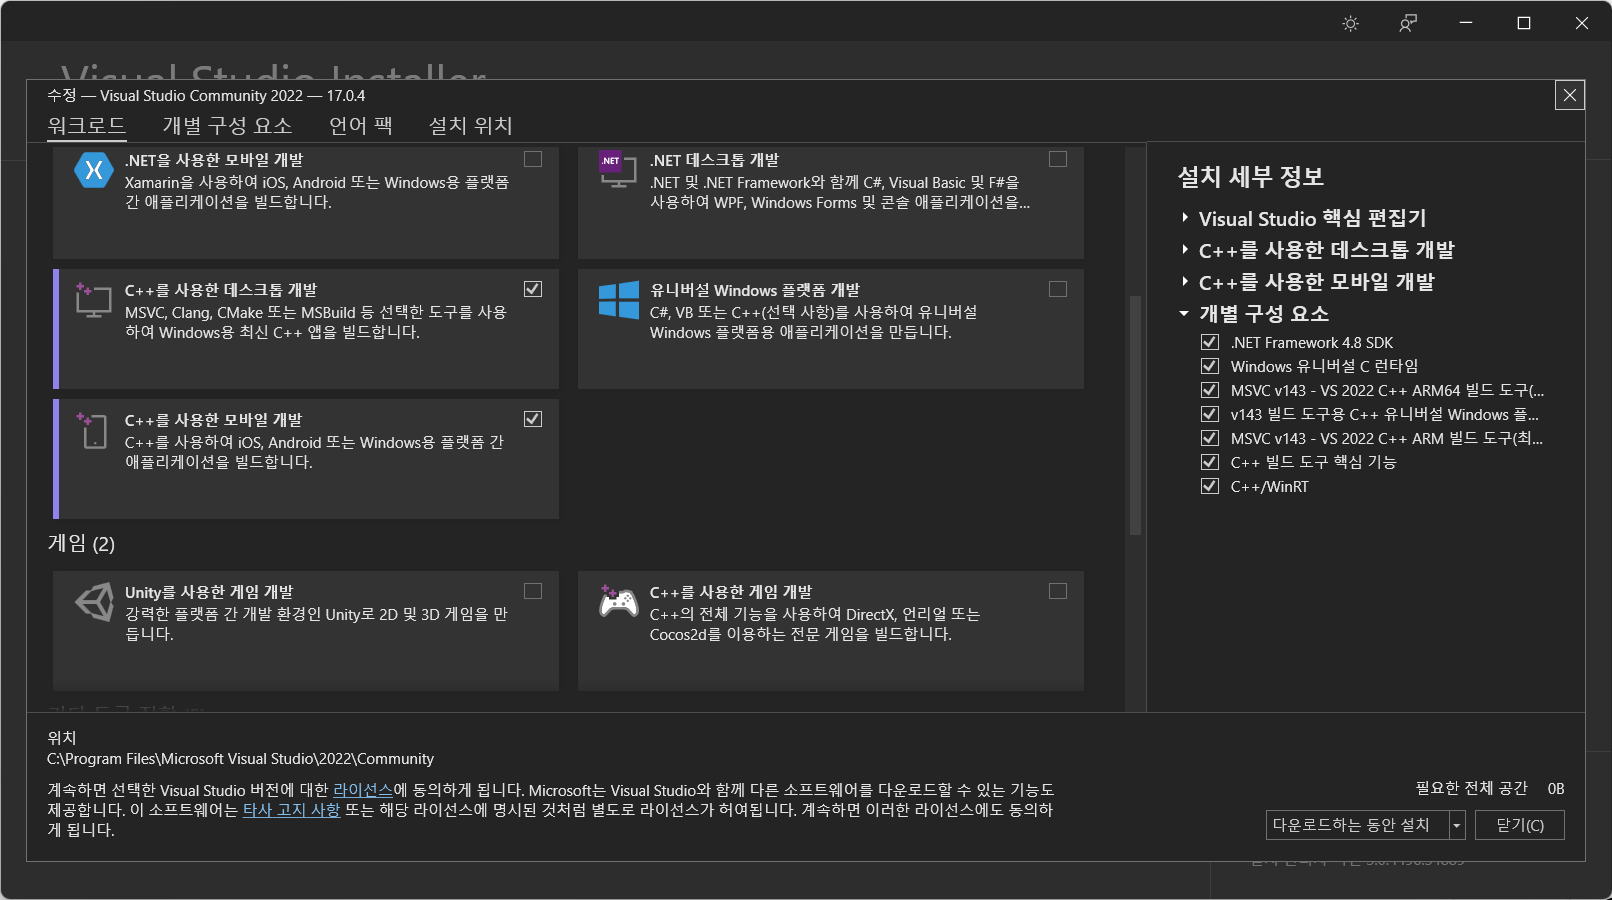This screenshot has width=1612, height=900.
Task: Select the 게임 (2) section heading
Action: [x=82, y=544]
